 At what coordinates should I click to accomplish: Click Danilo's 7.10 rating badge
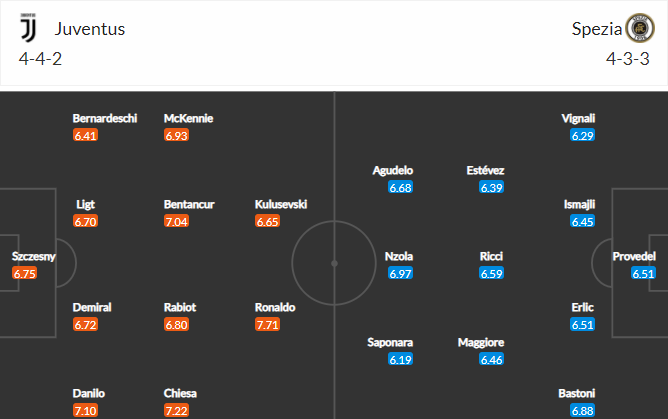click(85, 411)
